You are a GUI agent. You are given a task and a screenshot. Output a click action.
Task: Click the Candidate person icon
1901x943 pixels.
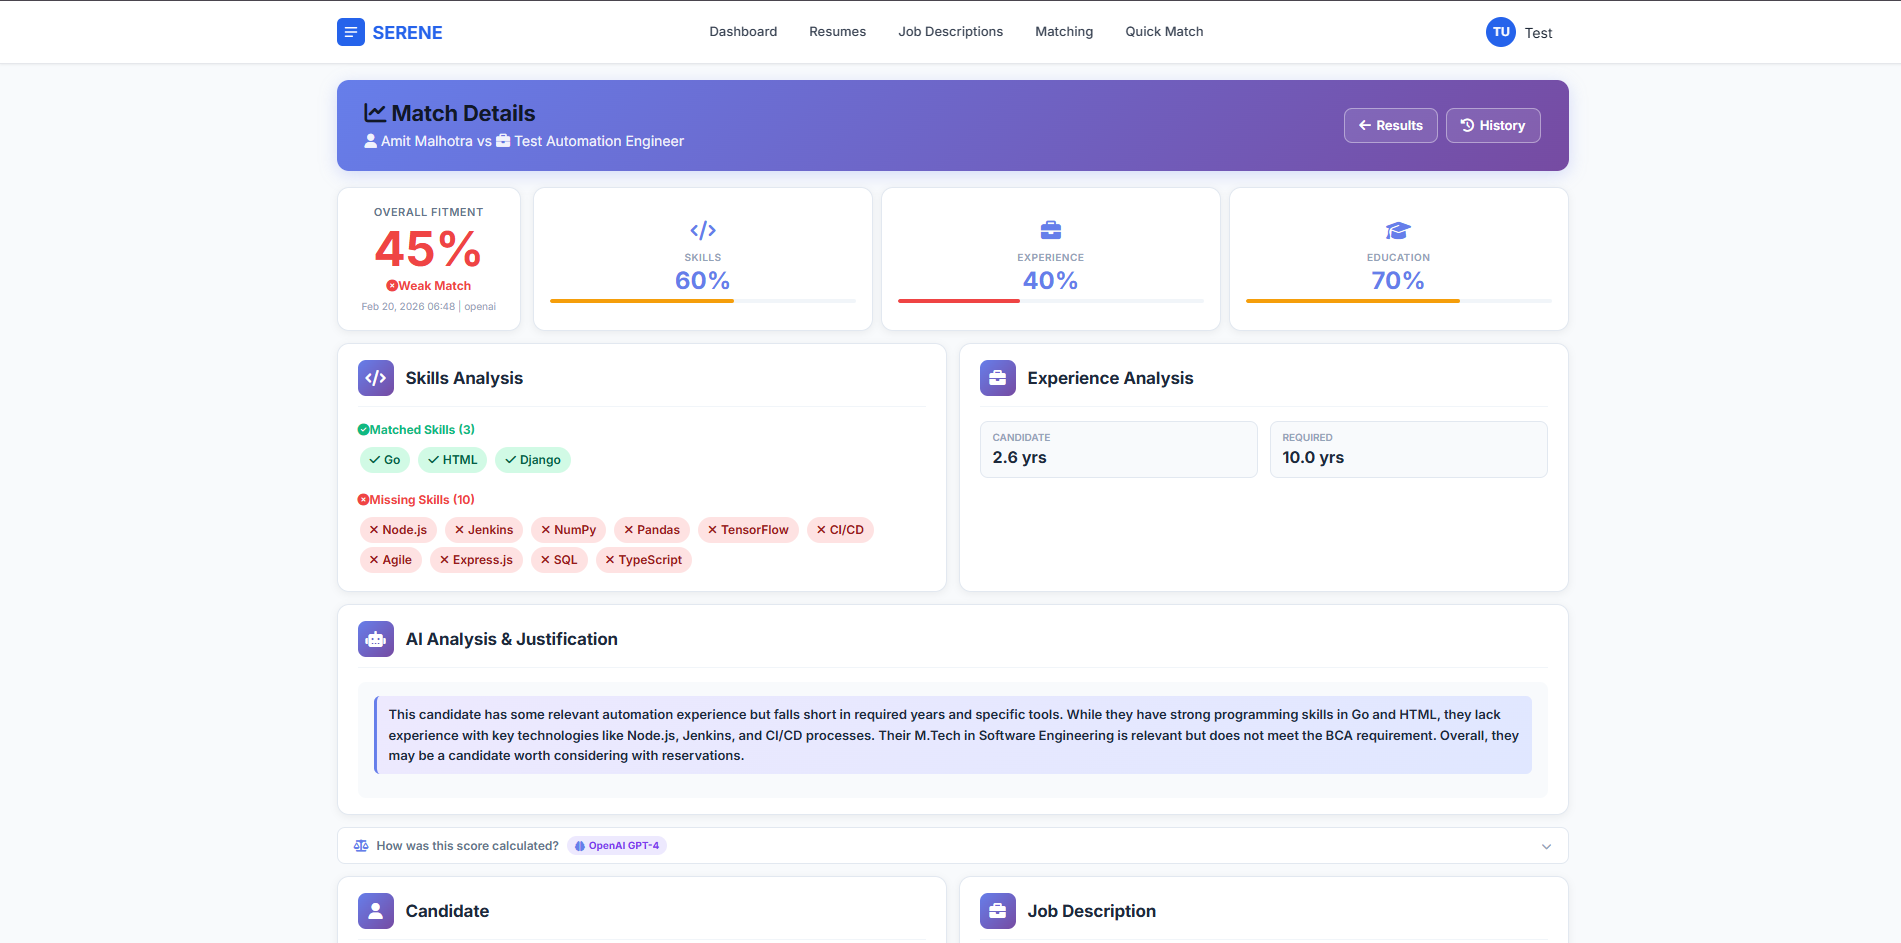pos(375,911)
